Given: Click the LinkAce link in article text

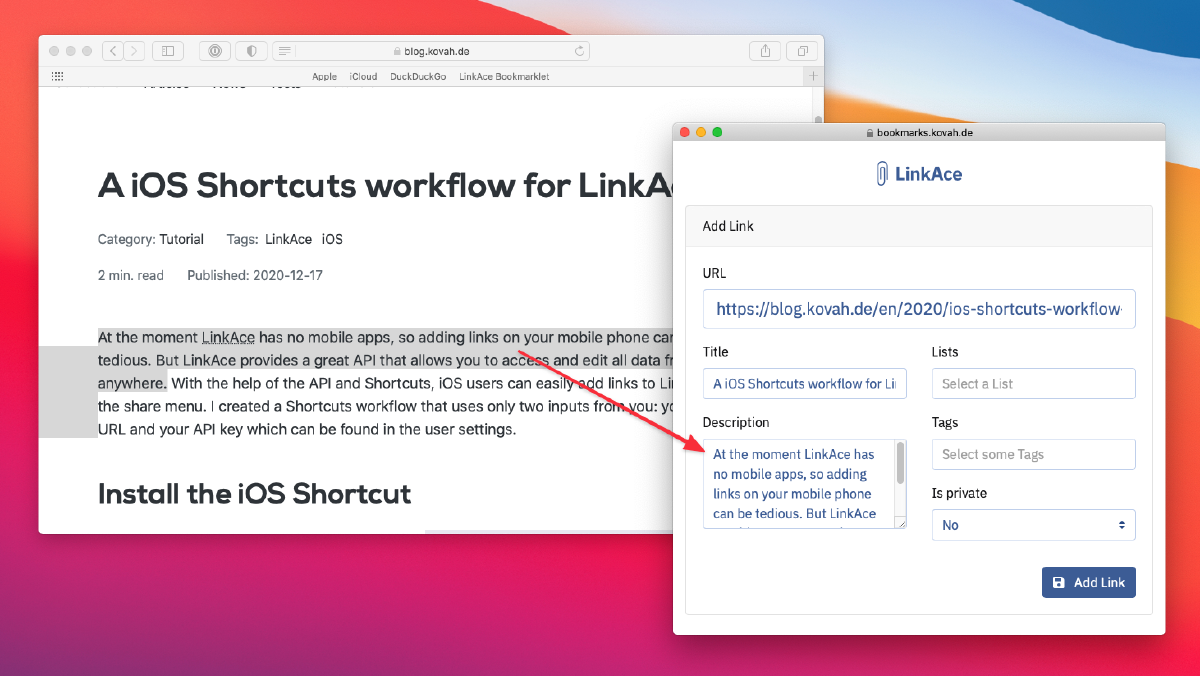Looking at the screenshot, I should [x=228, y=337].
